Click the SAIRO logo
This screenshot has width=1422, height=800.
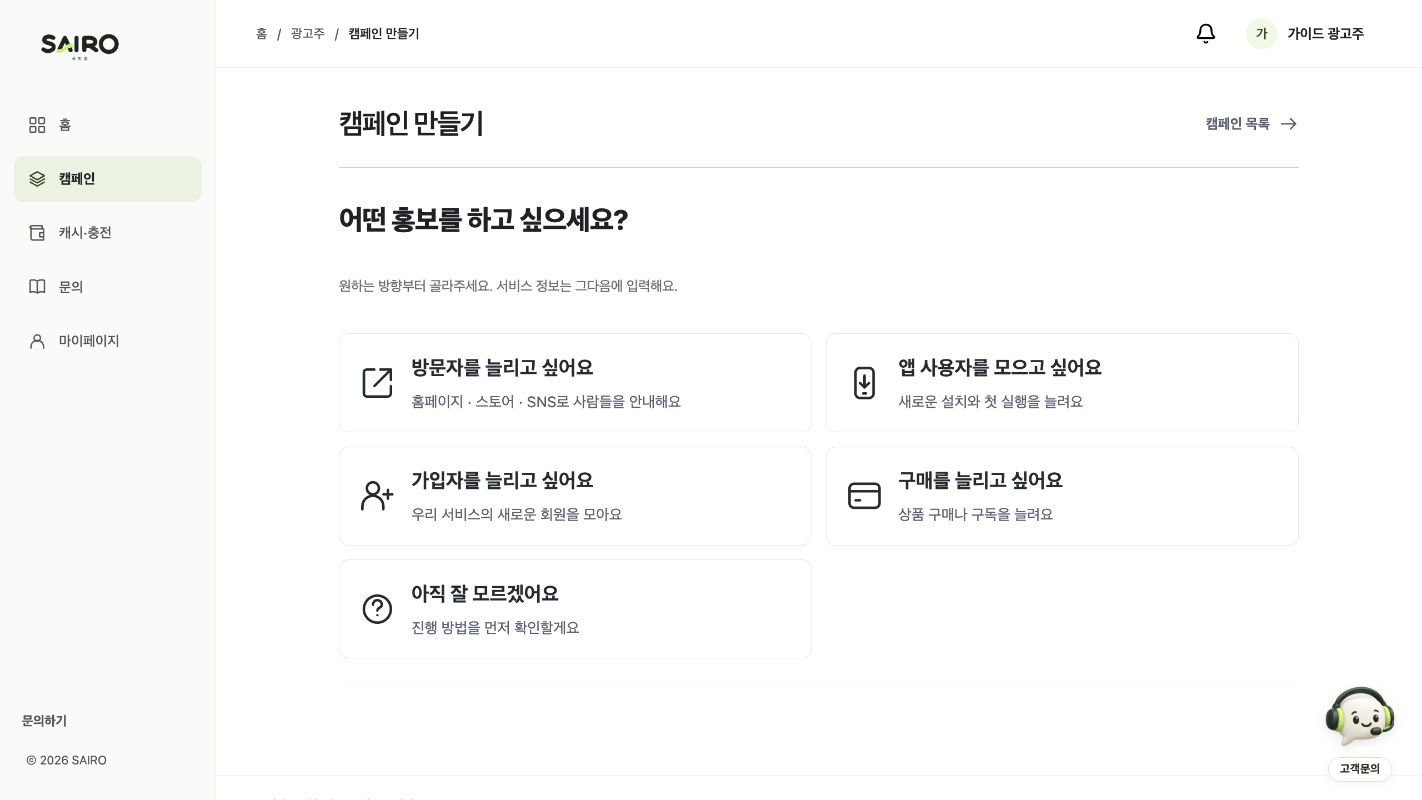pos(80,46)
